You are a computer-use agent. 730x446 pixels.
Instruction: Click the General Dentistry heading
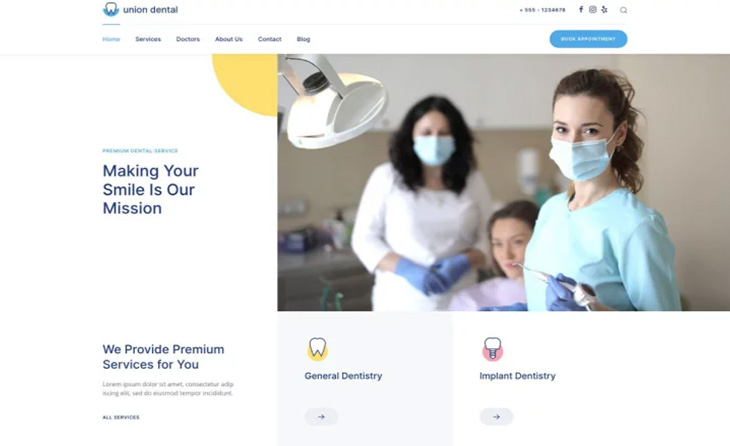pyautogui.click(x=343, y=376)
